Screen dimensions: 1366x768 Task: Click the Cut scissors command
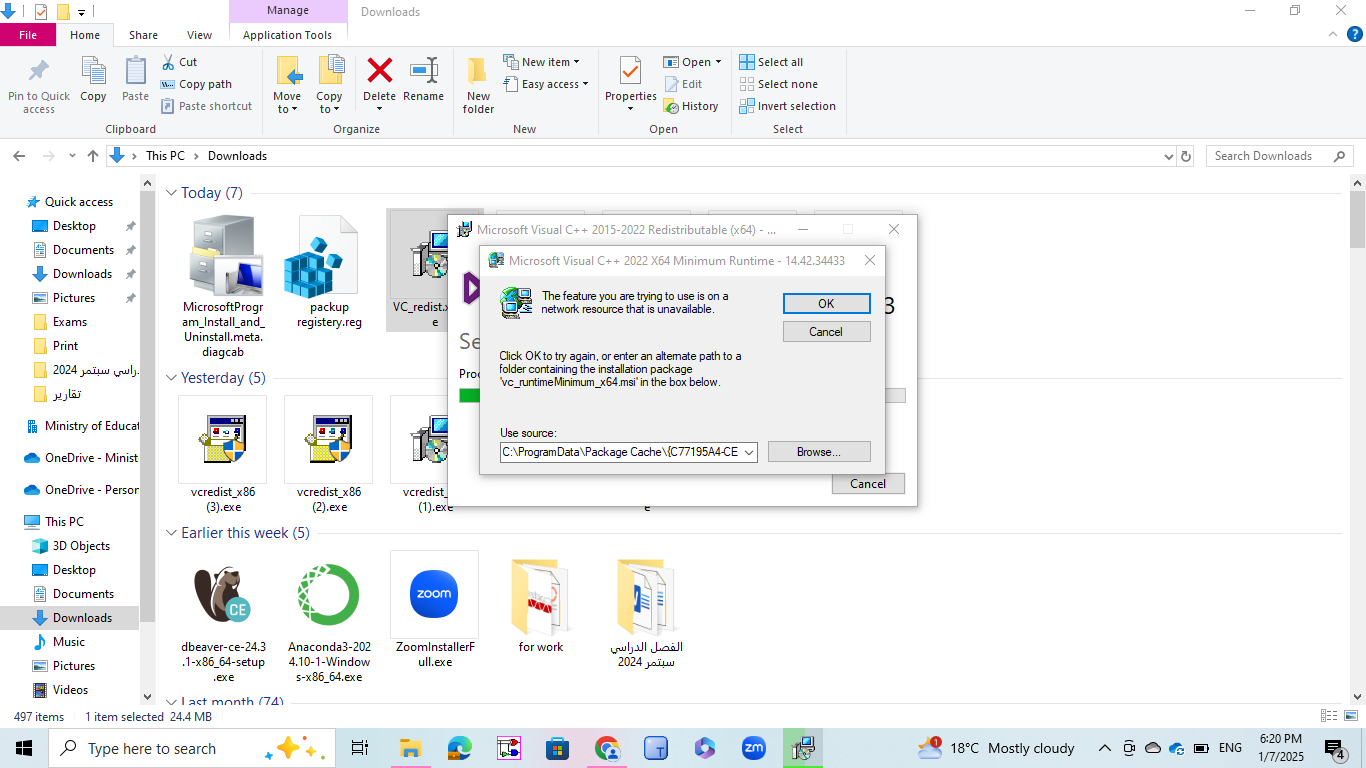coord(178,62)
